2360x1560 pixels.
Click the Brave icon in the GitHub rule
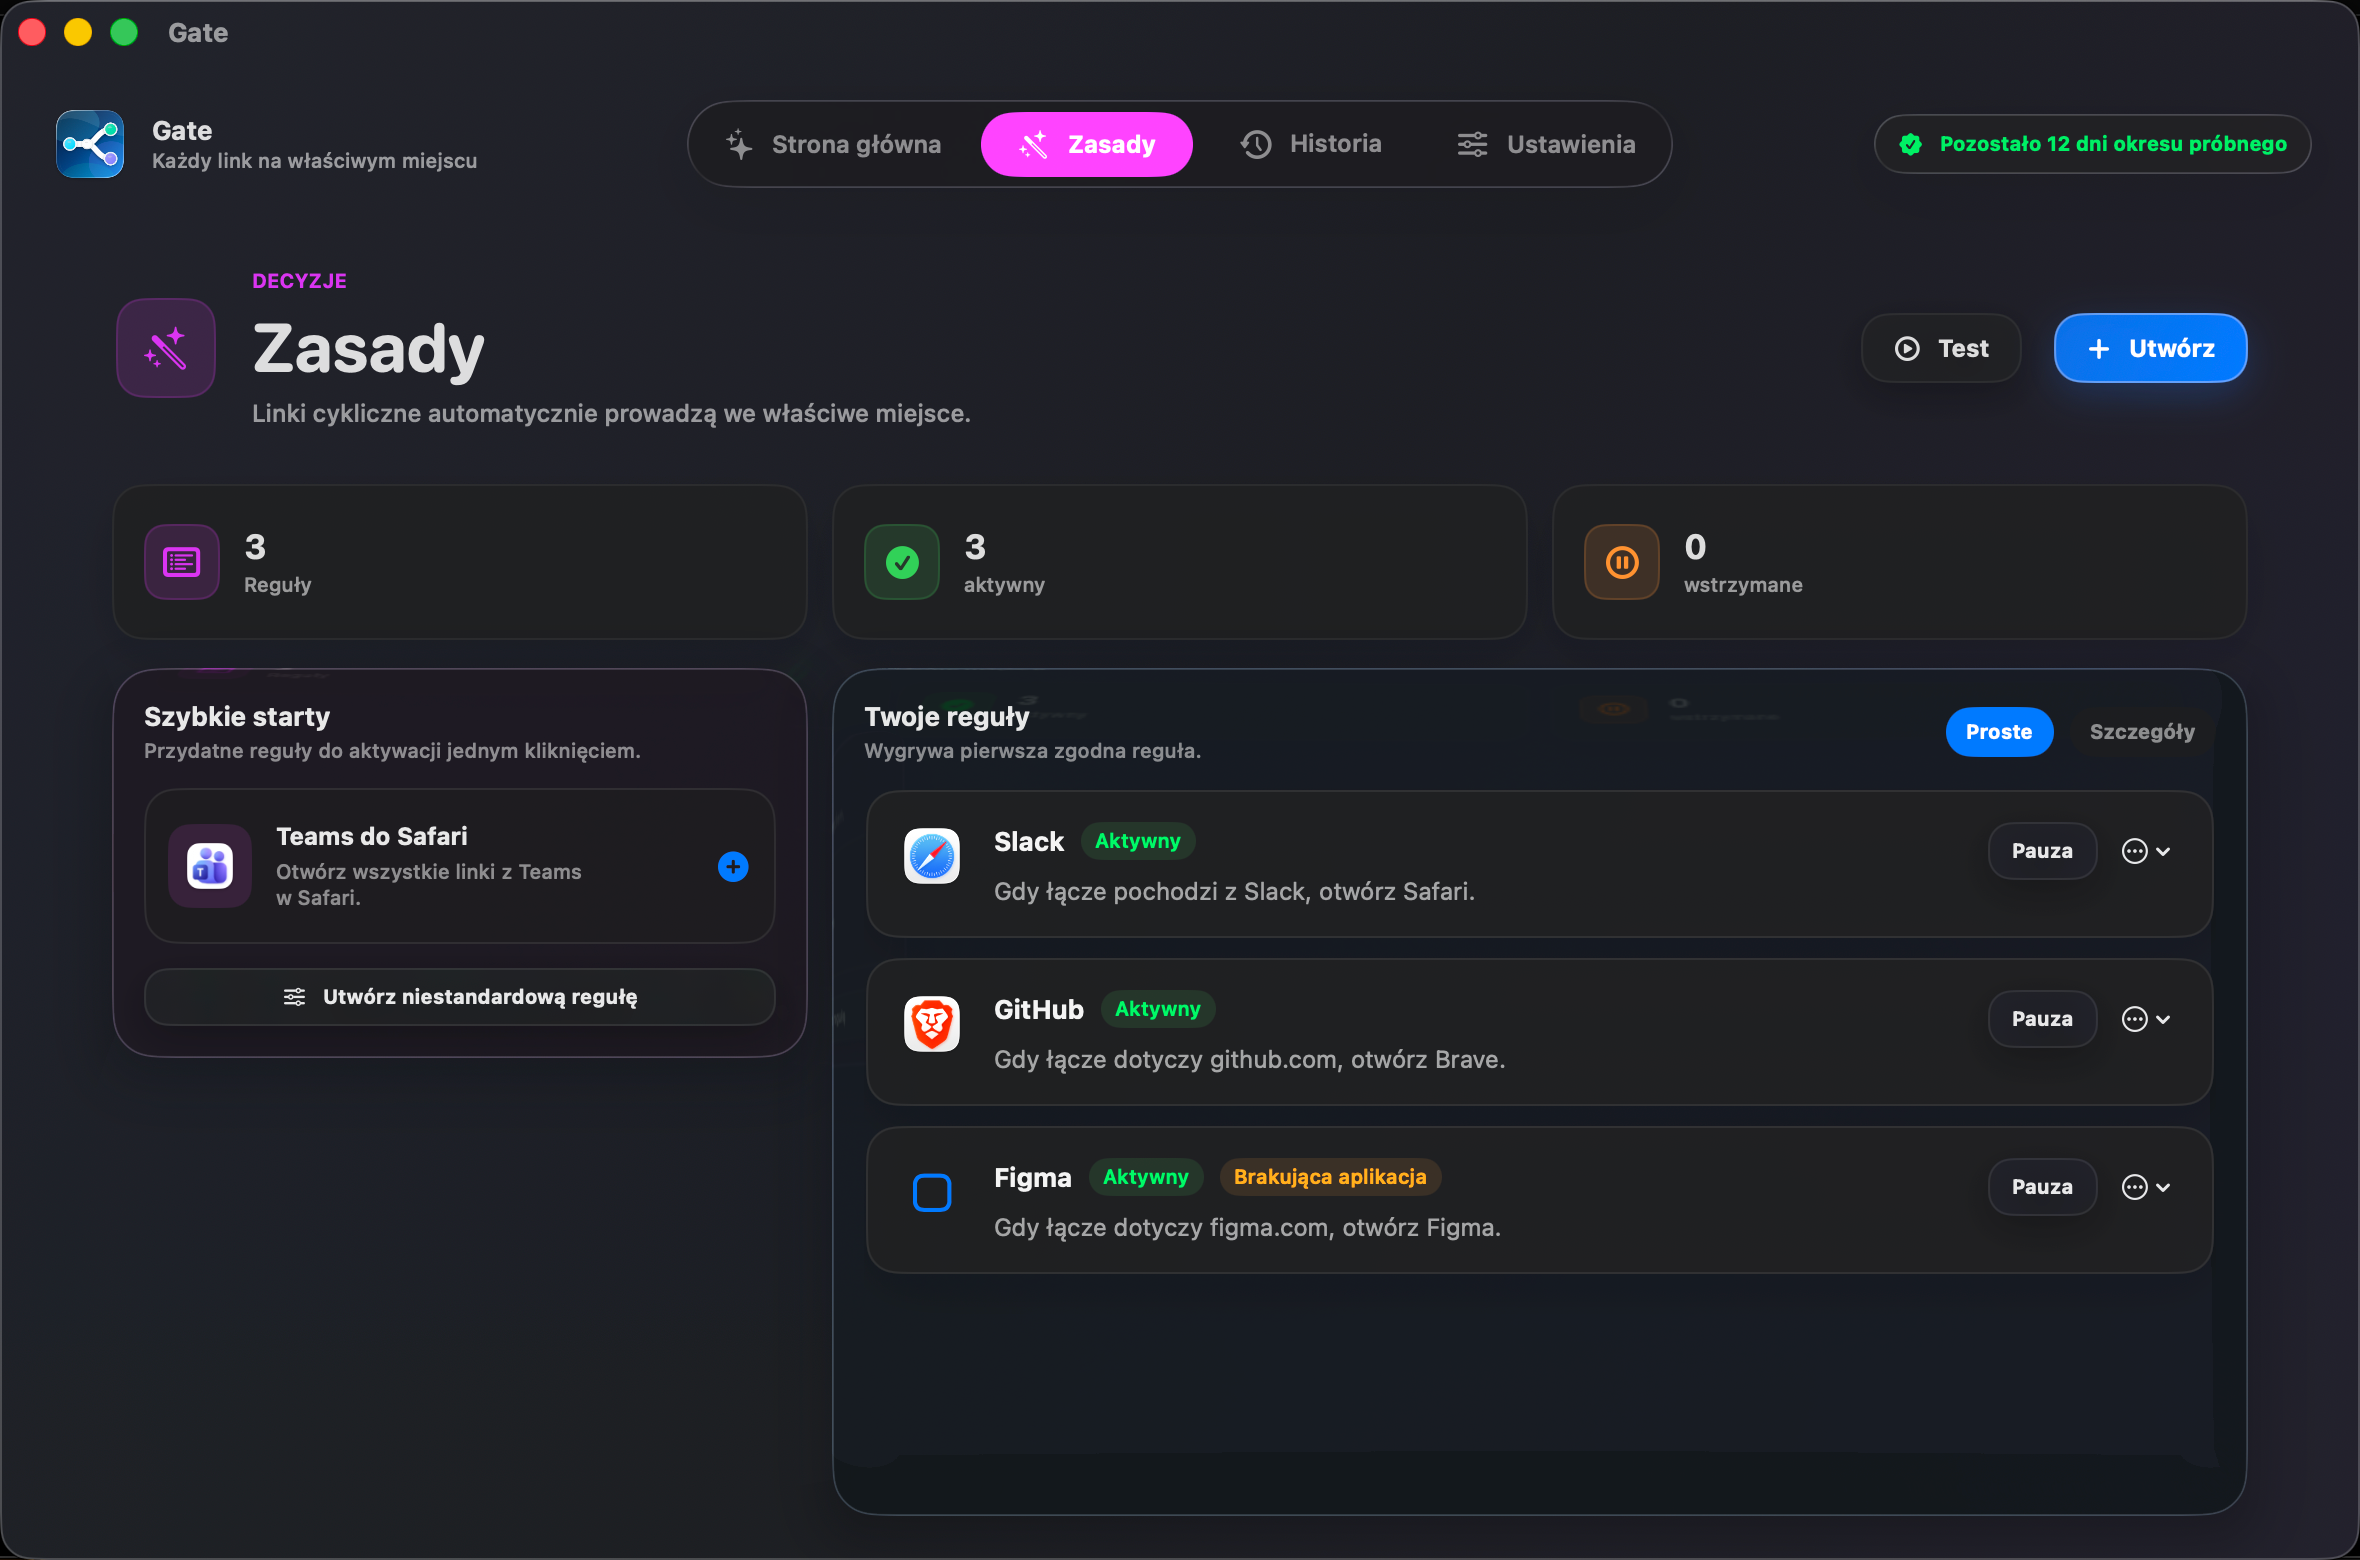point(932,1024)
